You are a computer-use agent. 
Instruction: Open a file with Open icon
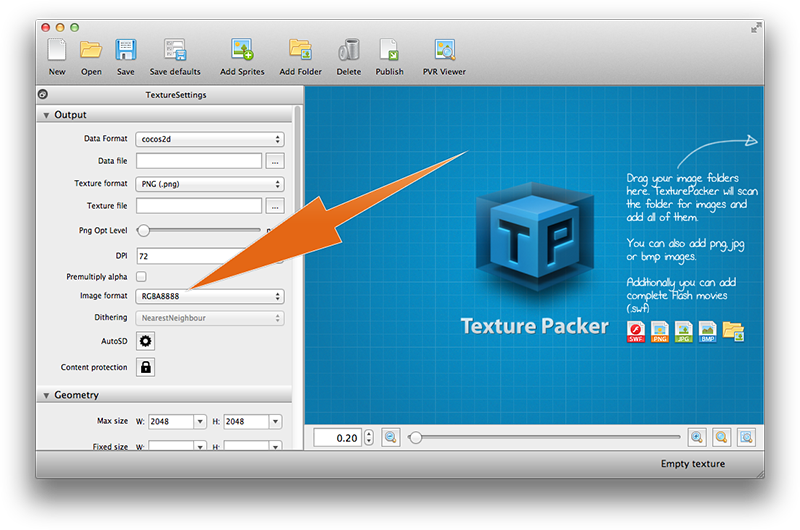[91, 50]
